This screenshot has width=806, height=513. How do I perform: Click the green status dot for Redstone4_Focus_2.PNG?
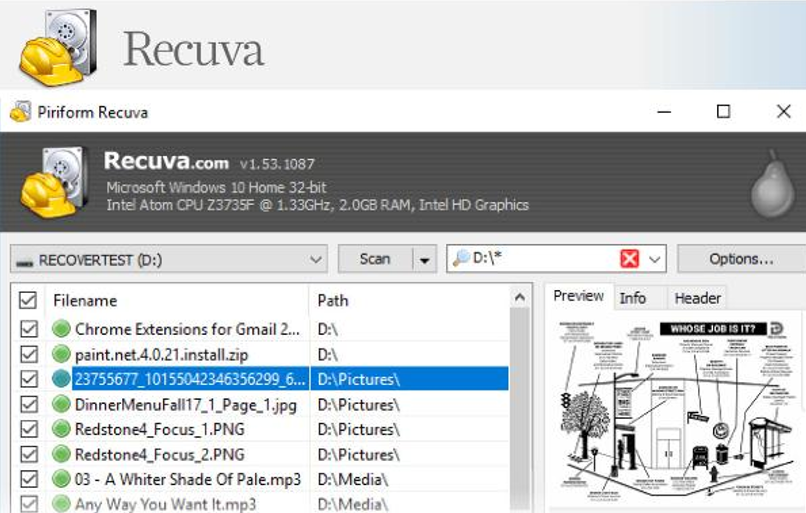coord(61,454)
